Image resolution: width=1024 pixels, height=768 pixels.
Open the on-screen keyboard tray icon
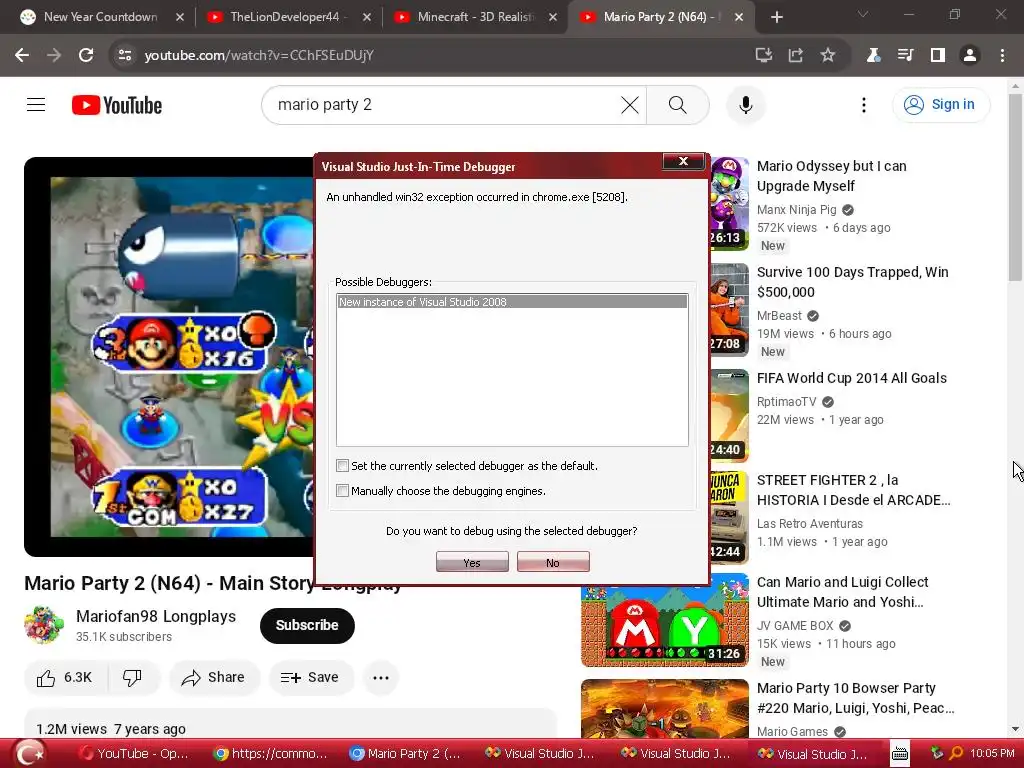point(900,754)
